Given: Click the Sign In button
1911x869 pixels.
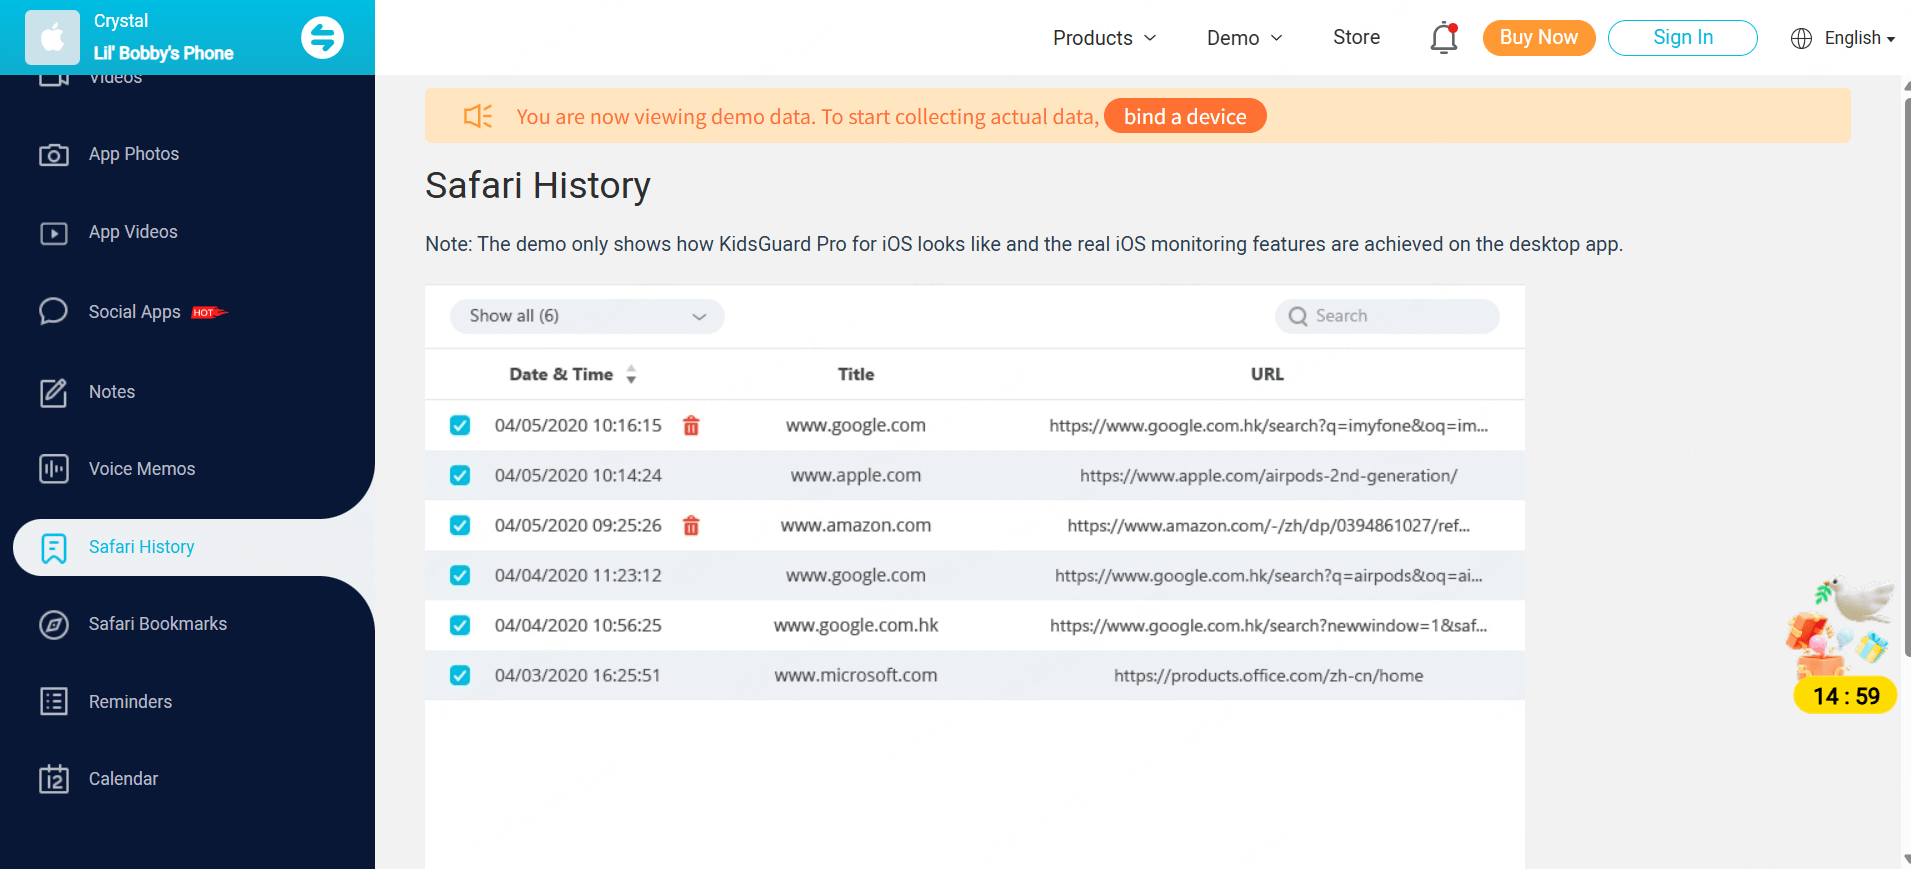Looking at the screenshot, I should 1682,38.
